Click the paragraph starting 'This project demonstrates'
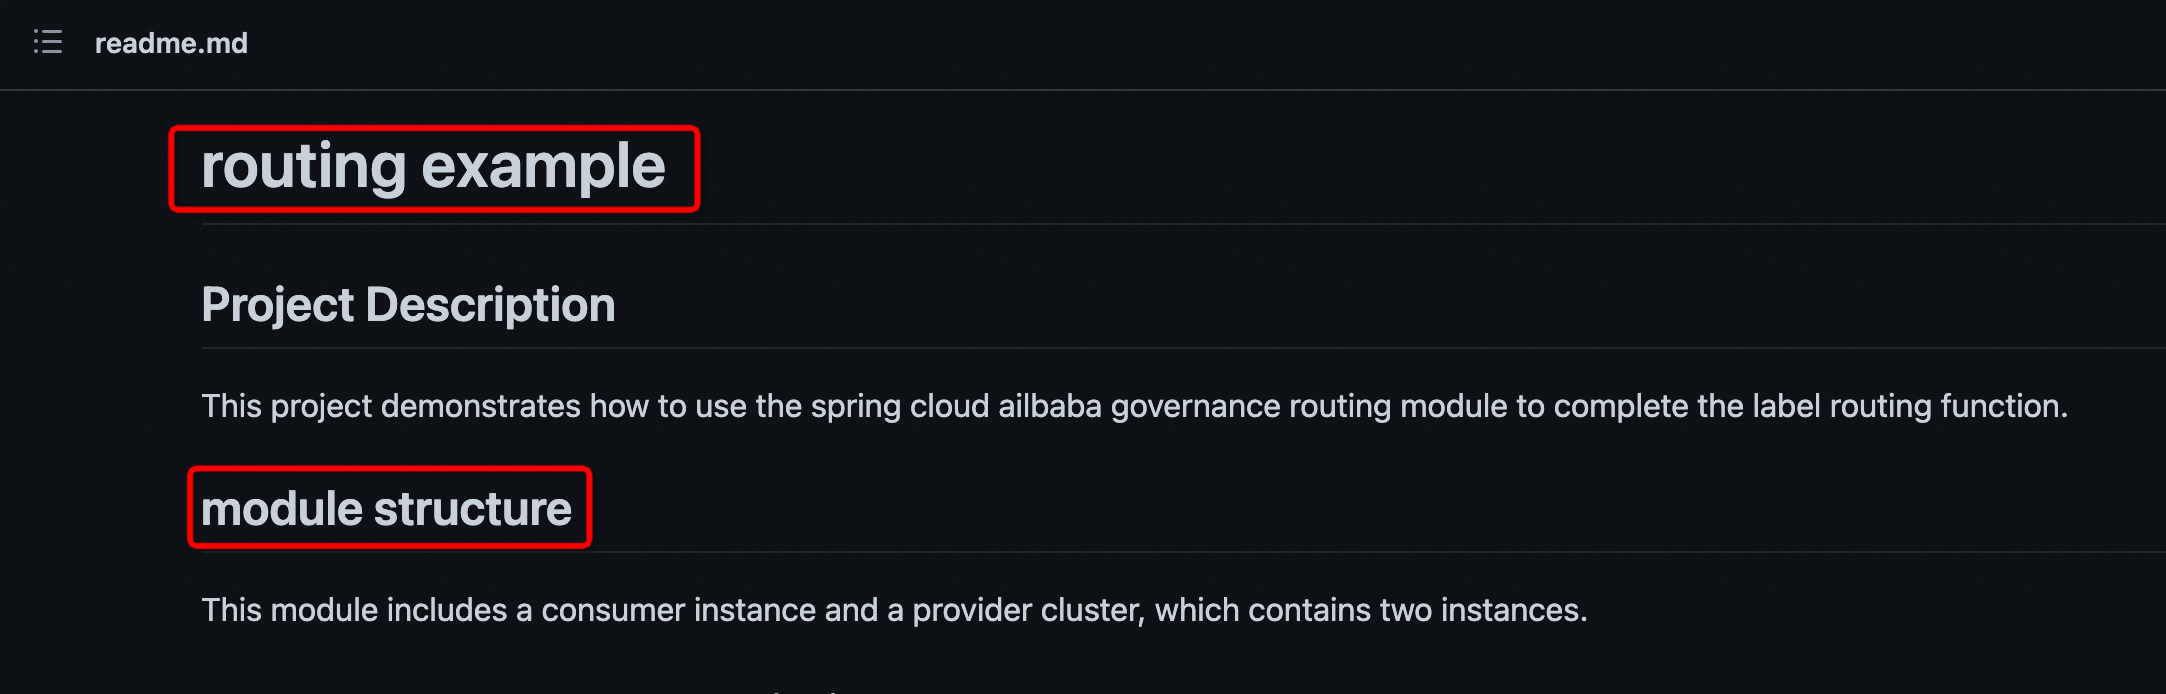 (x=1135, y=406)
